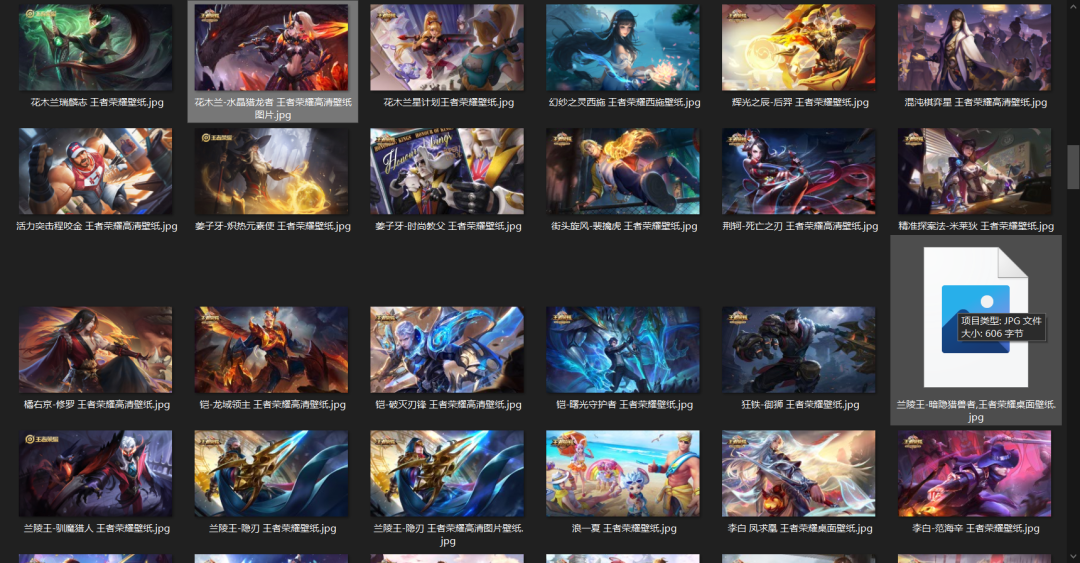This screenshot has height=563, width=1080.
Task: Select file name 橘右京-修罗 王者荣耀高清壁纸.jpg
Action: point(96,405)
